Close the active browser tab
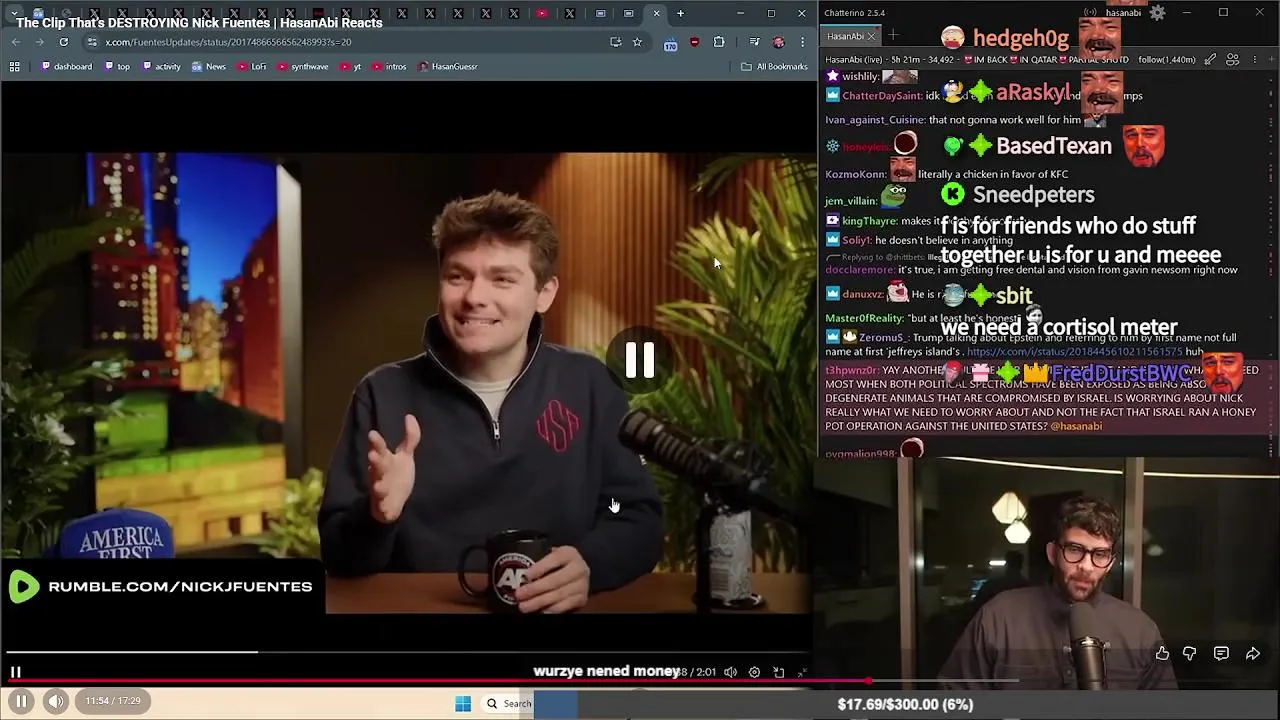The image size is (1280, 720). tap(656, 13)
